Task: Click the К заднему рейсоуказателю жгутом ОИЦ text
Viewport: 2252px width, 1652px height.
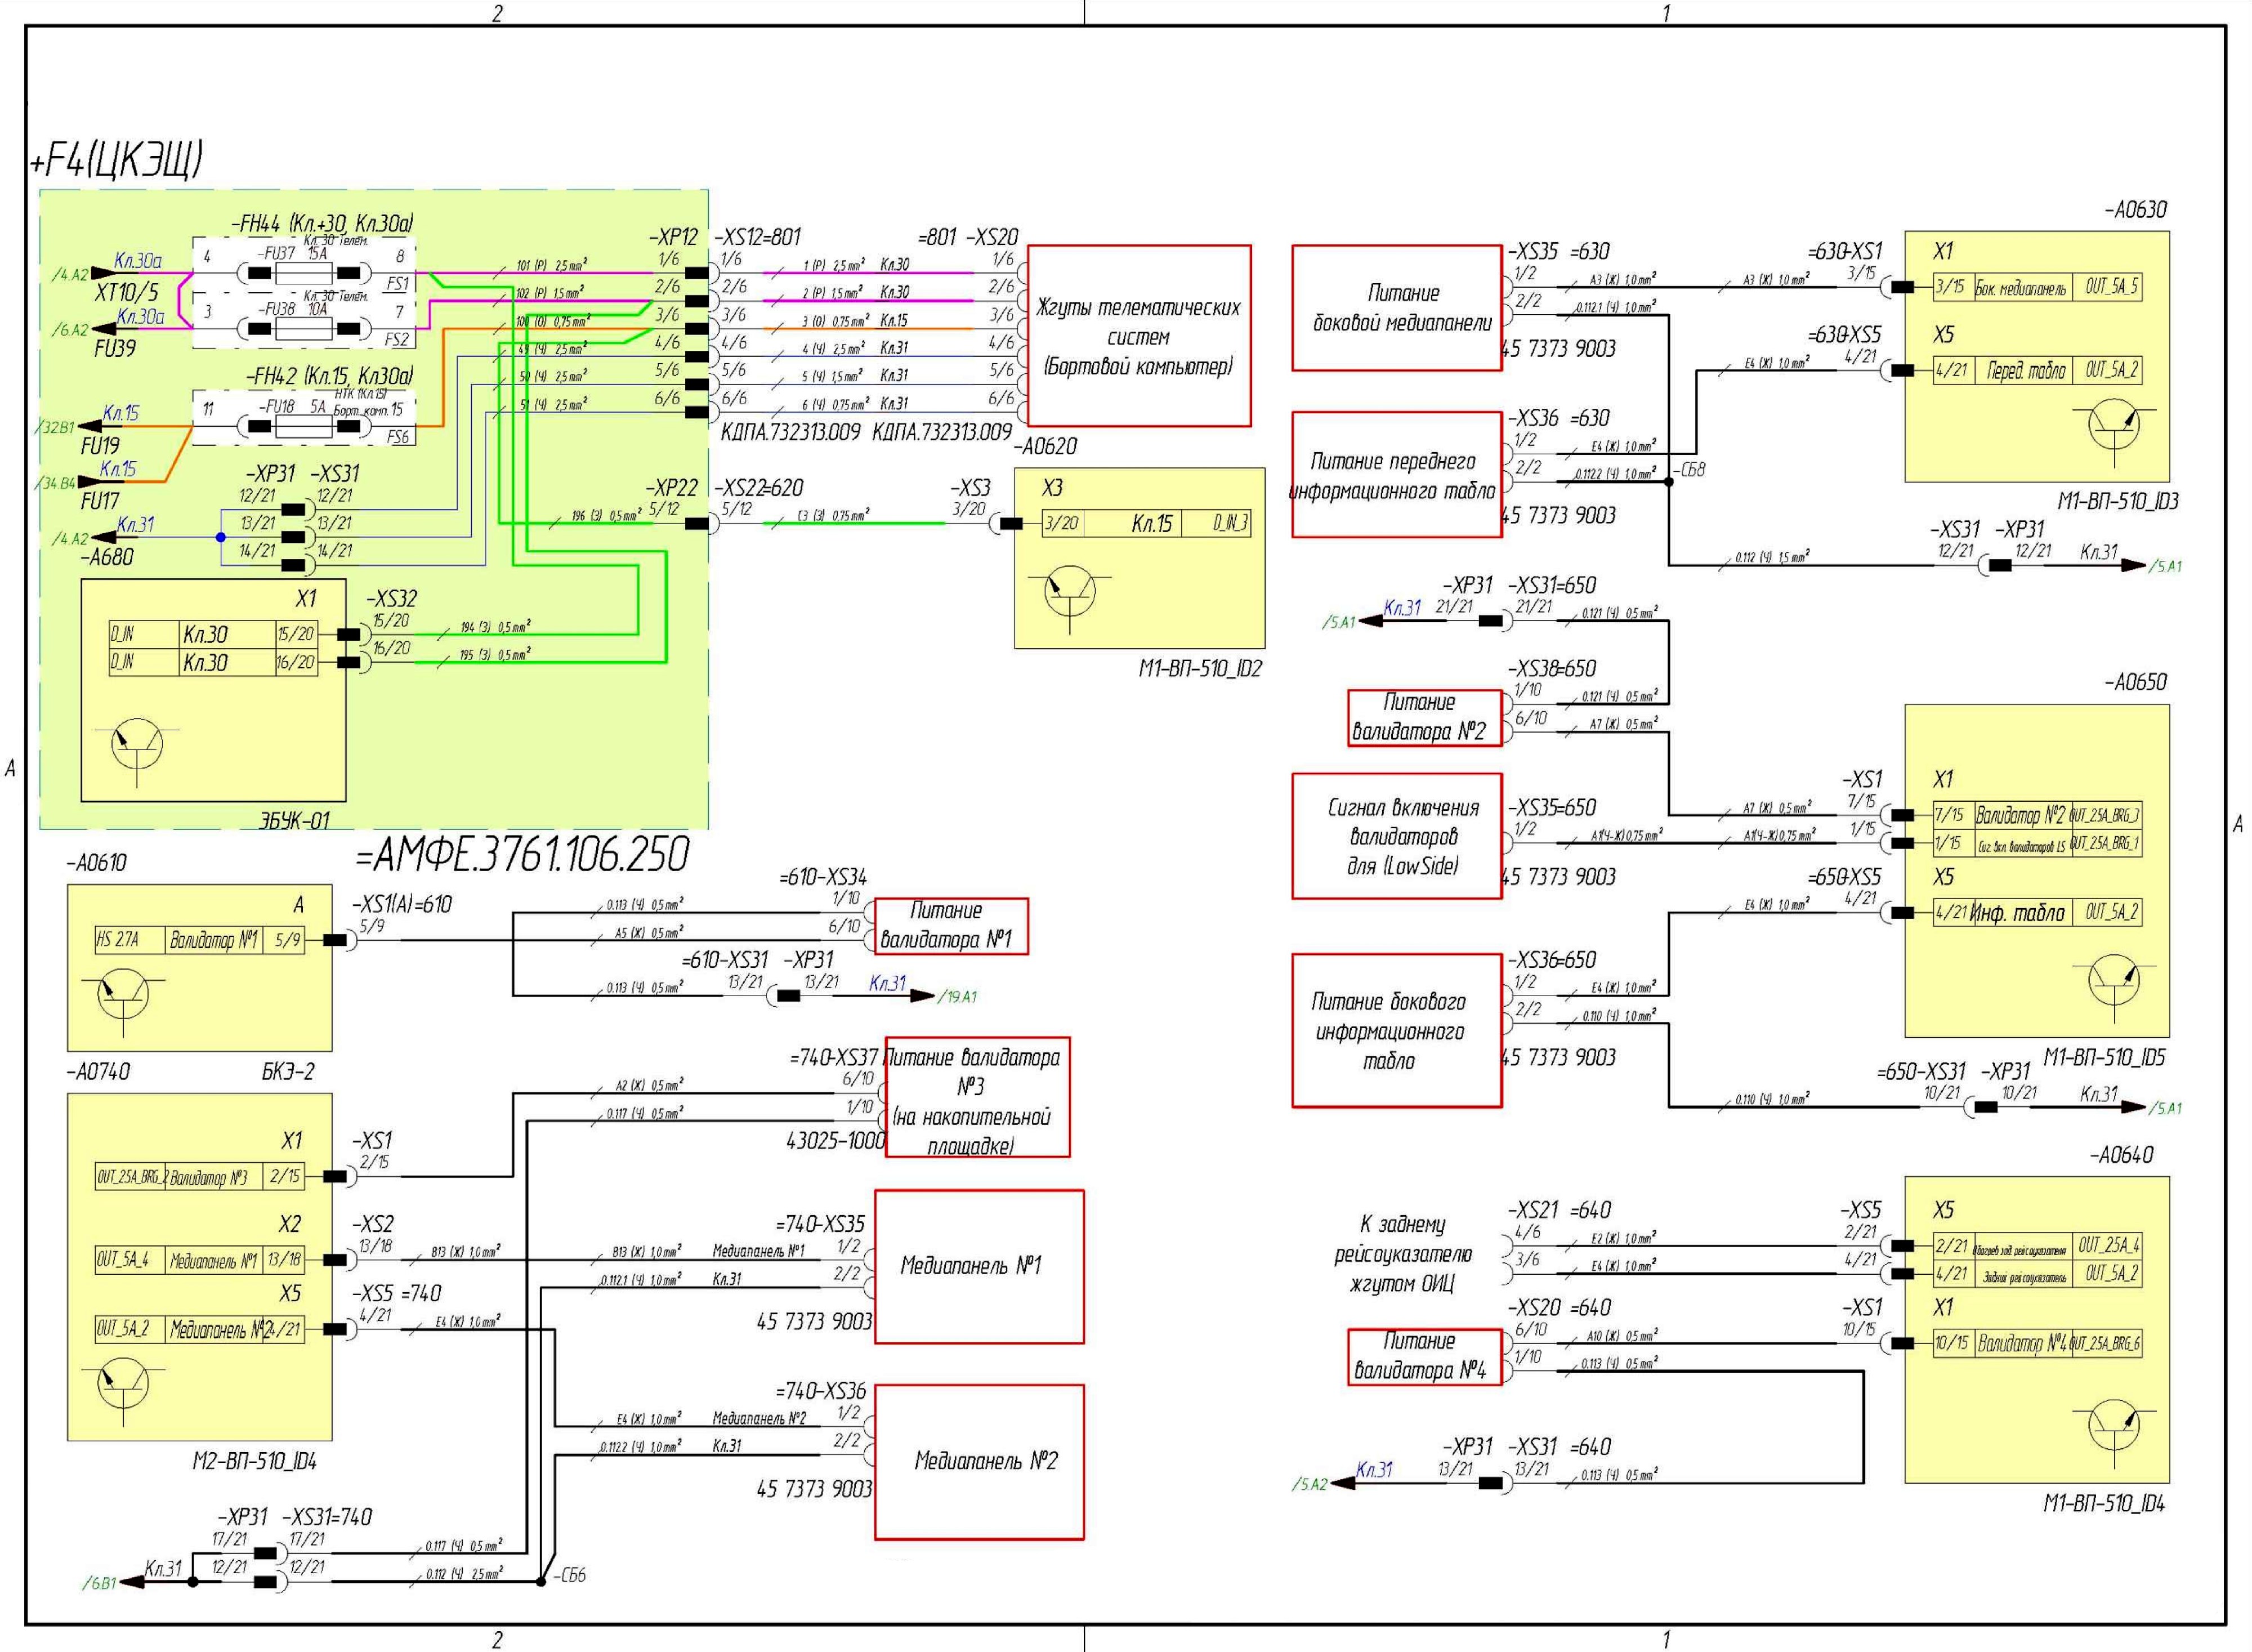Action: point(1403,1254)
